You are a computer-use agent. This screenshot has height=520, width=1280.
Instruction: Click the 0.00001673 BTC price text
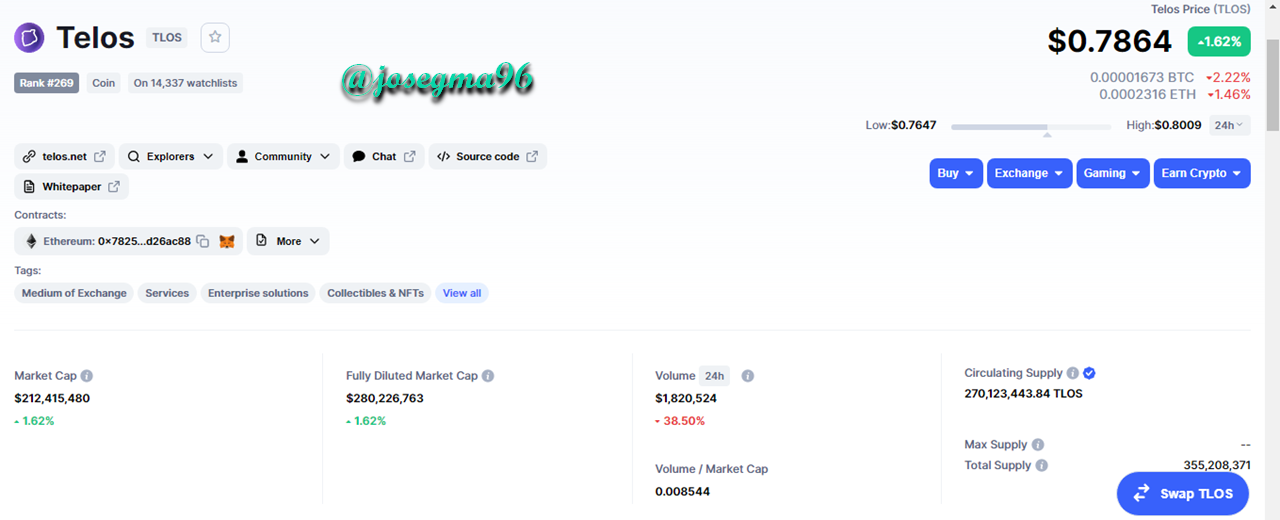click(1142, 77)
